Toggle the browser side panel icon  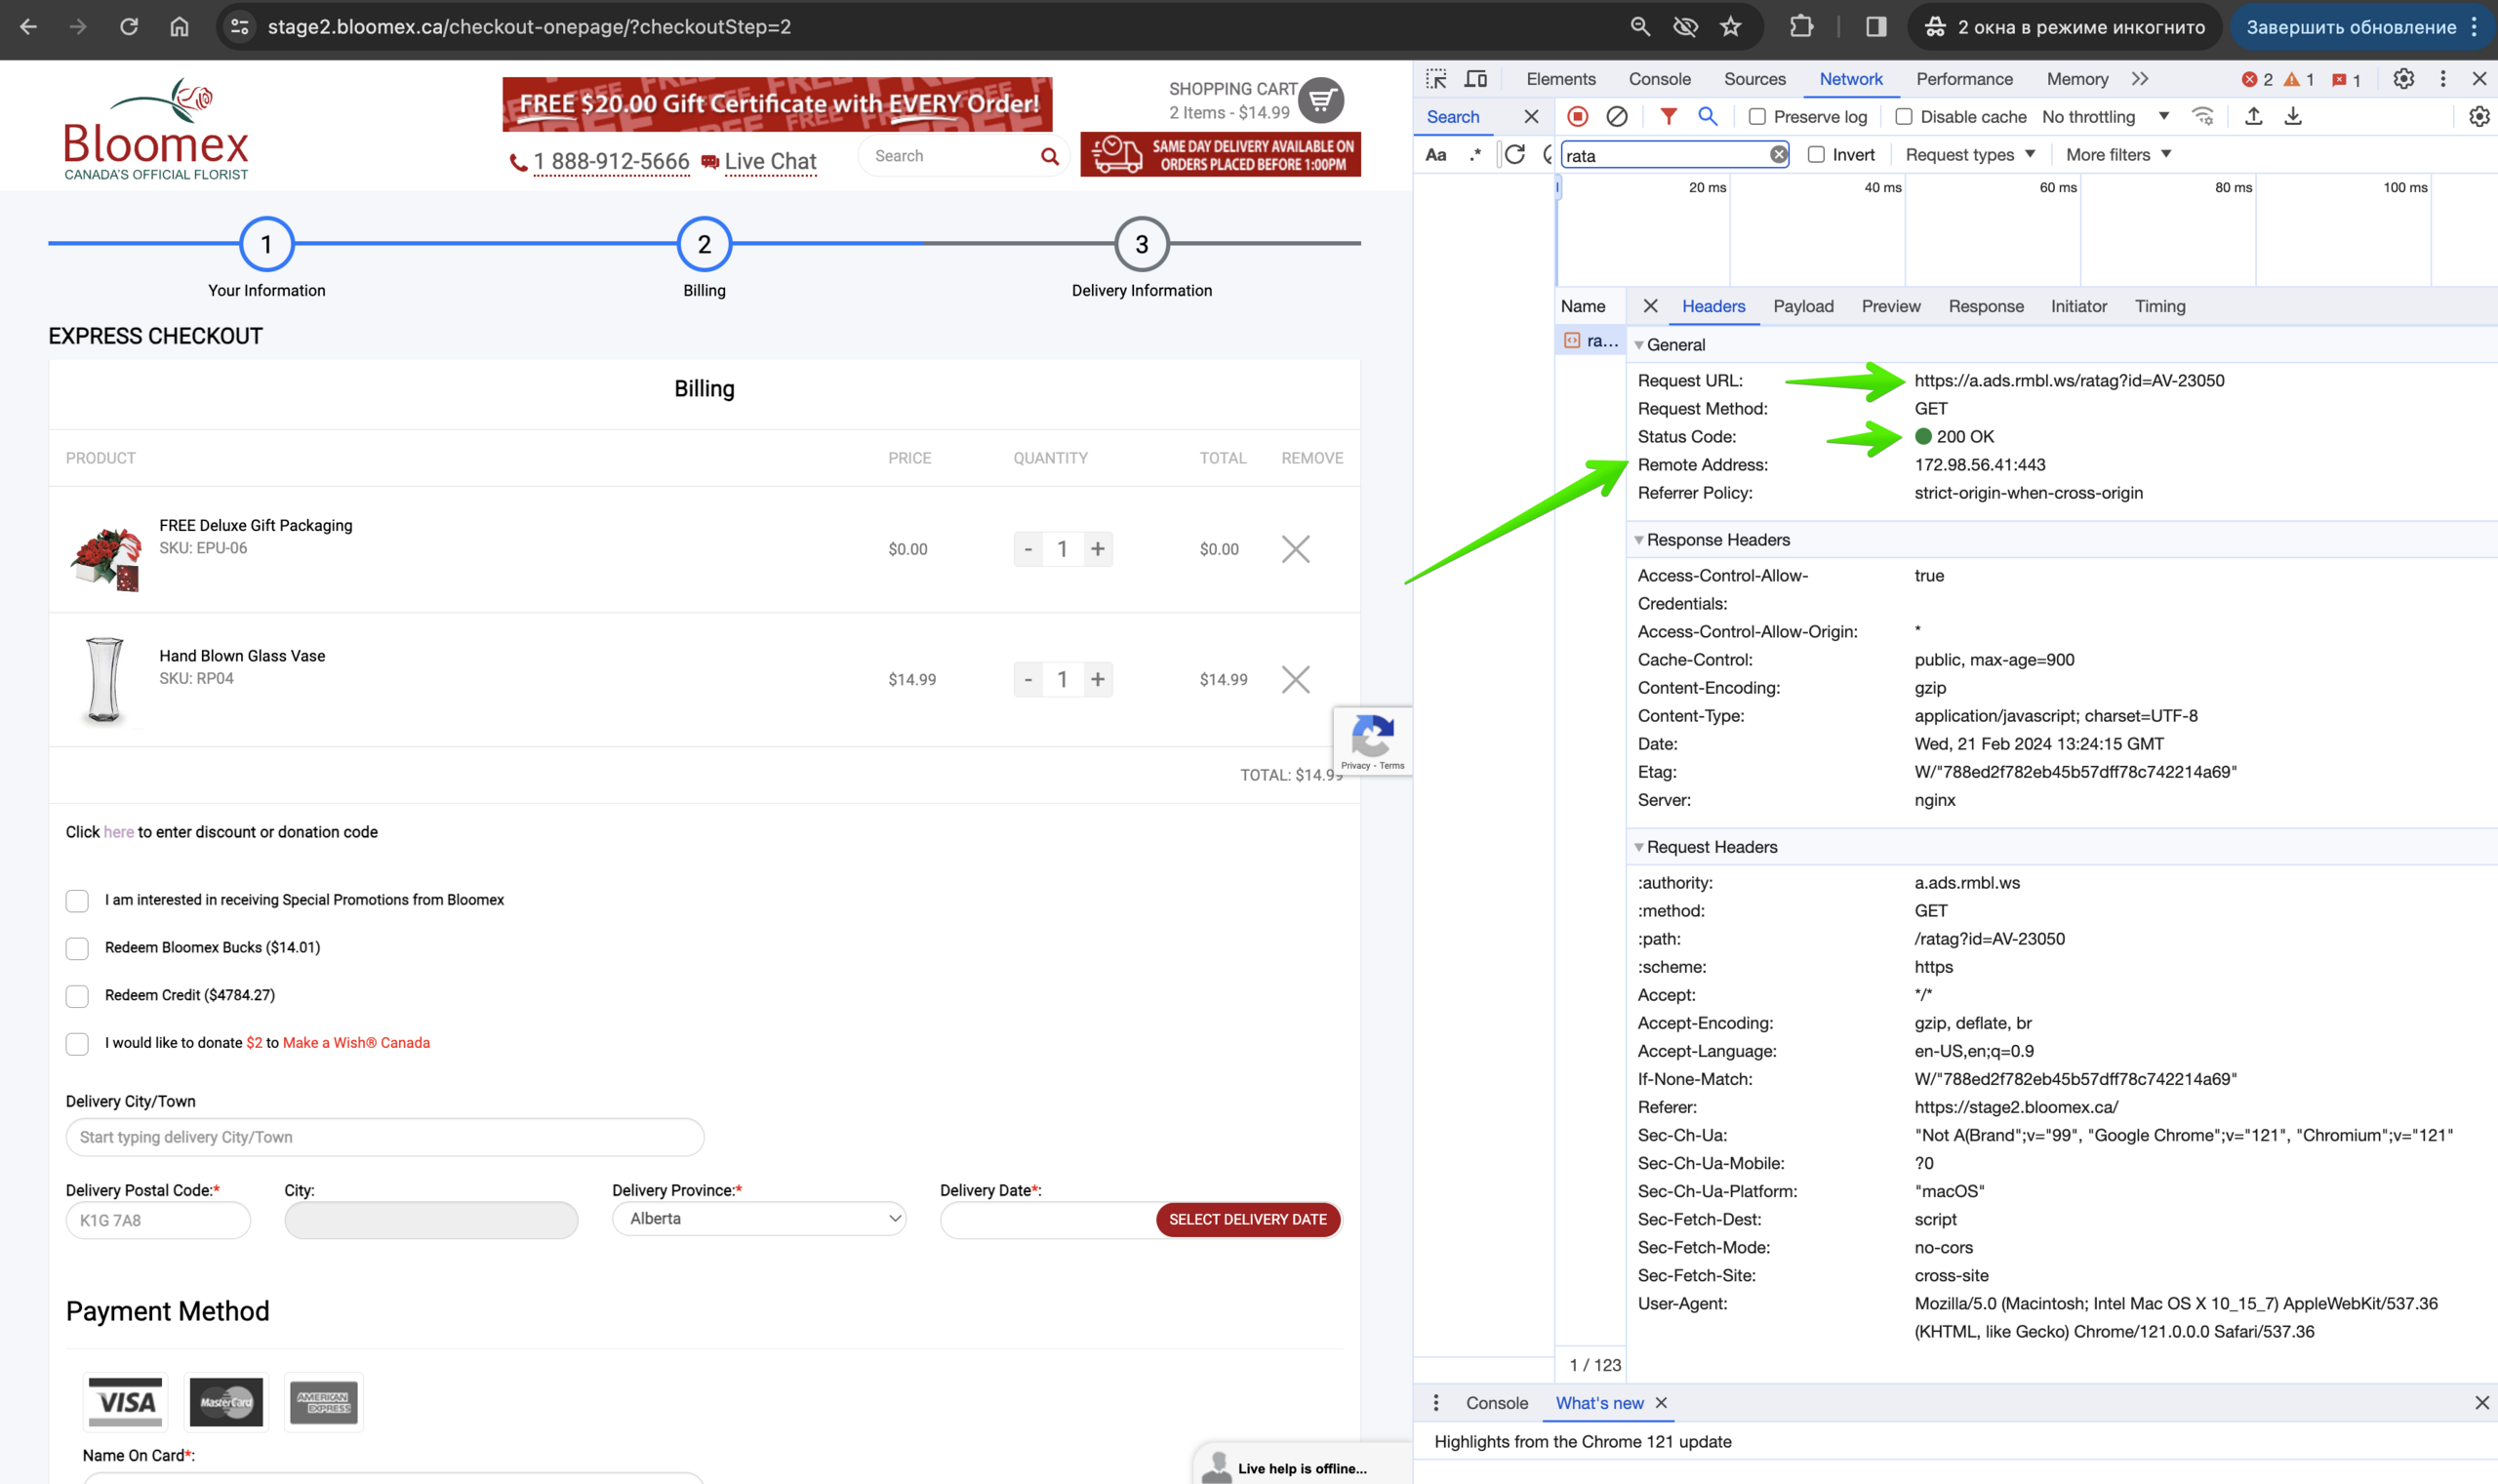[1876, 27]
